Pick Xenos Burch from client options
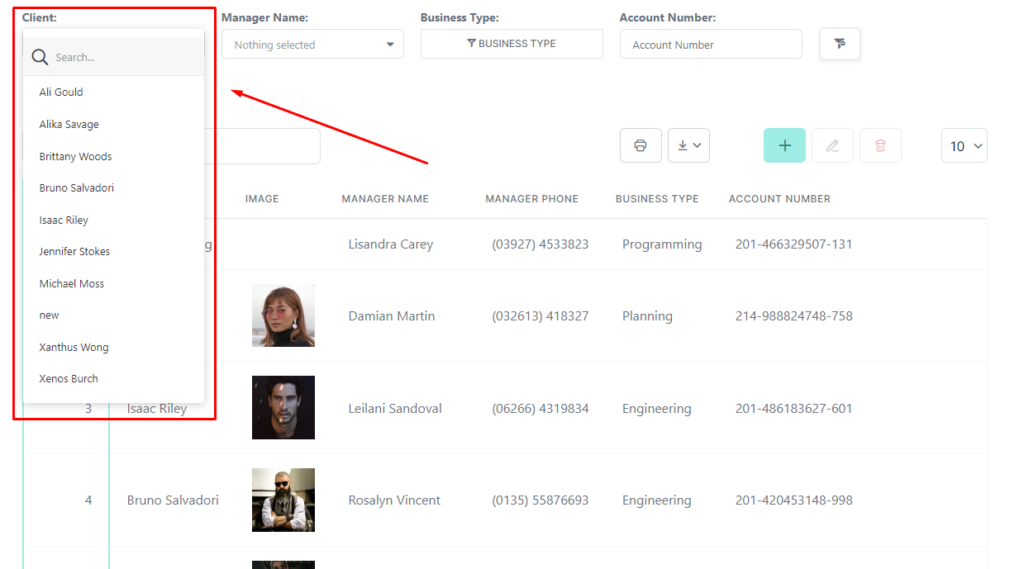 [68, 379]
